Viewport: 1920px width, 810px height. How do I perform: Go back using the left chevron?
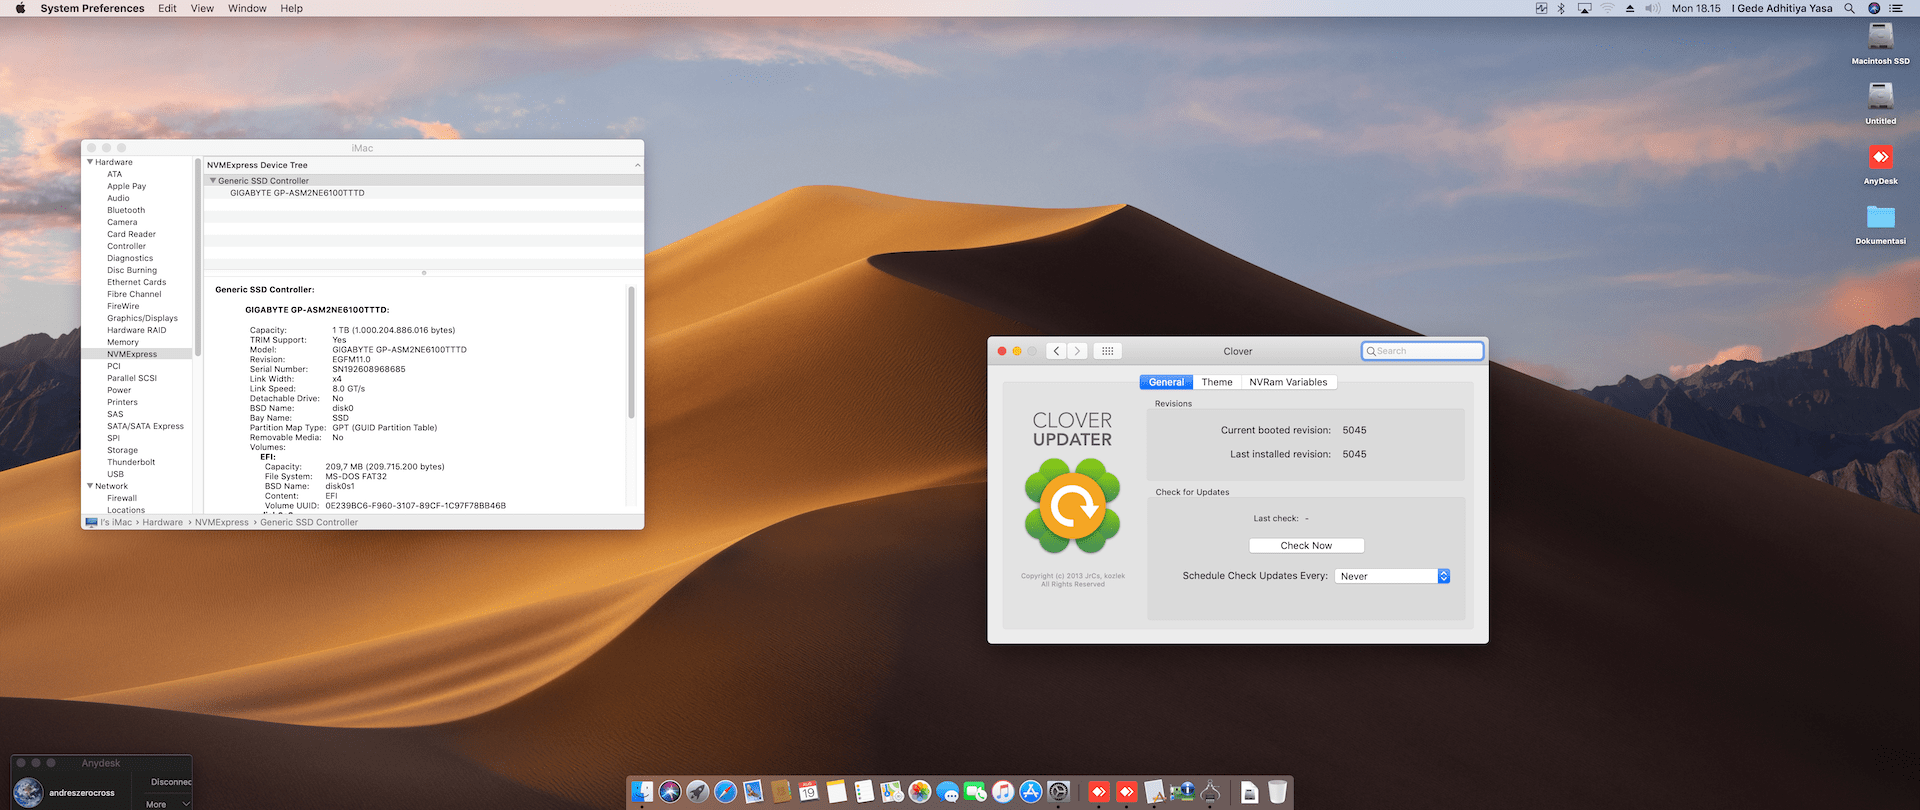coord(1056,351)
